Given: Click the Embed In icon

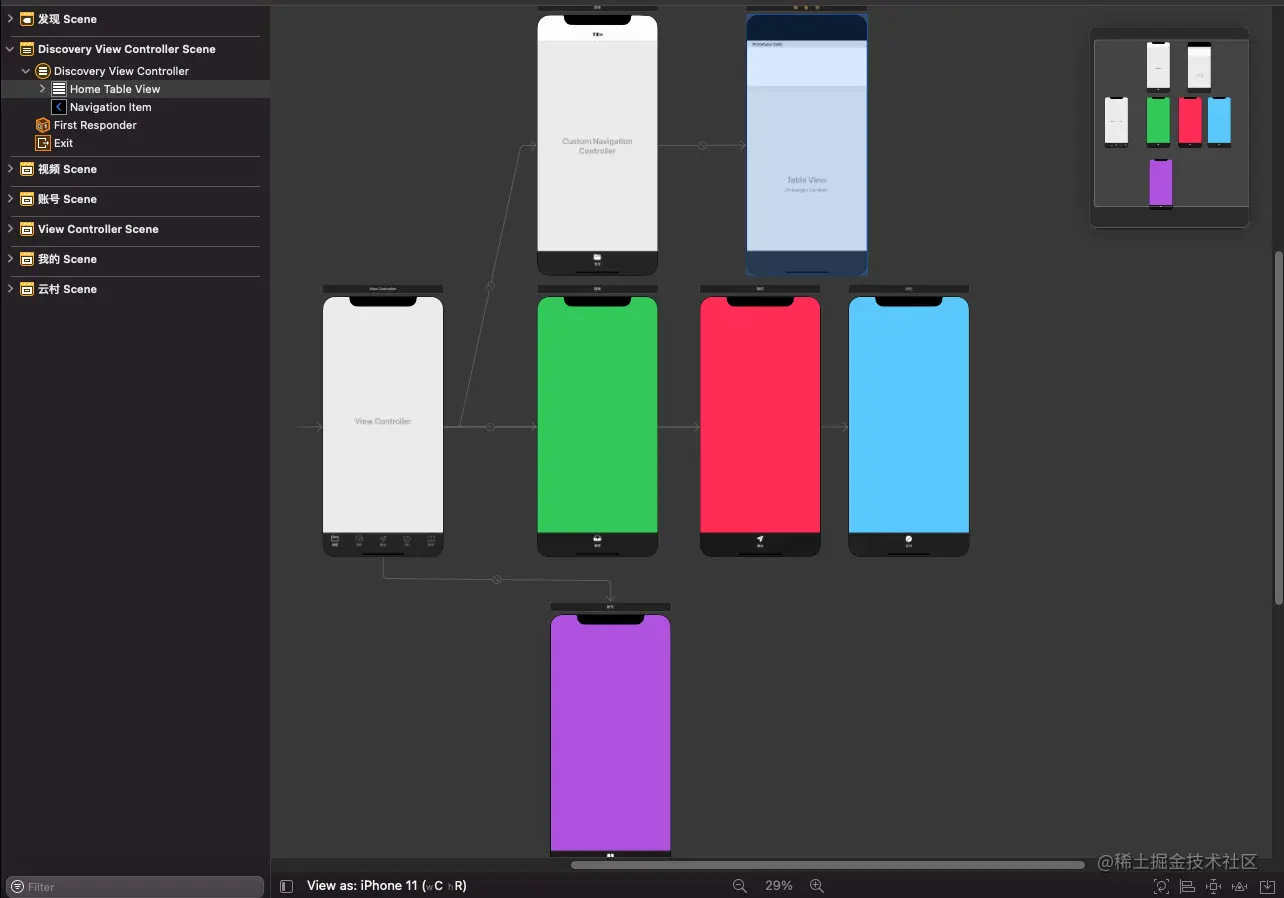Looking at the screenshot, I should [1266, 886].
